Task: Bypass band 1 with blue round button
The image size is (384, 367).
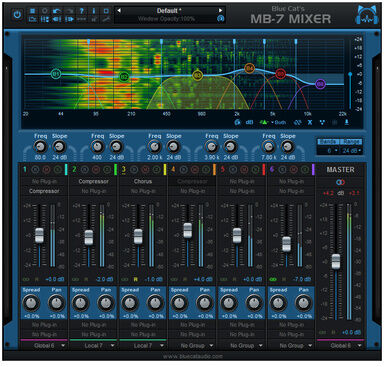Action: pos(35,170)
